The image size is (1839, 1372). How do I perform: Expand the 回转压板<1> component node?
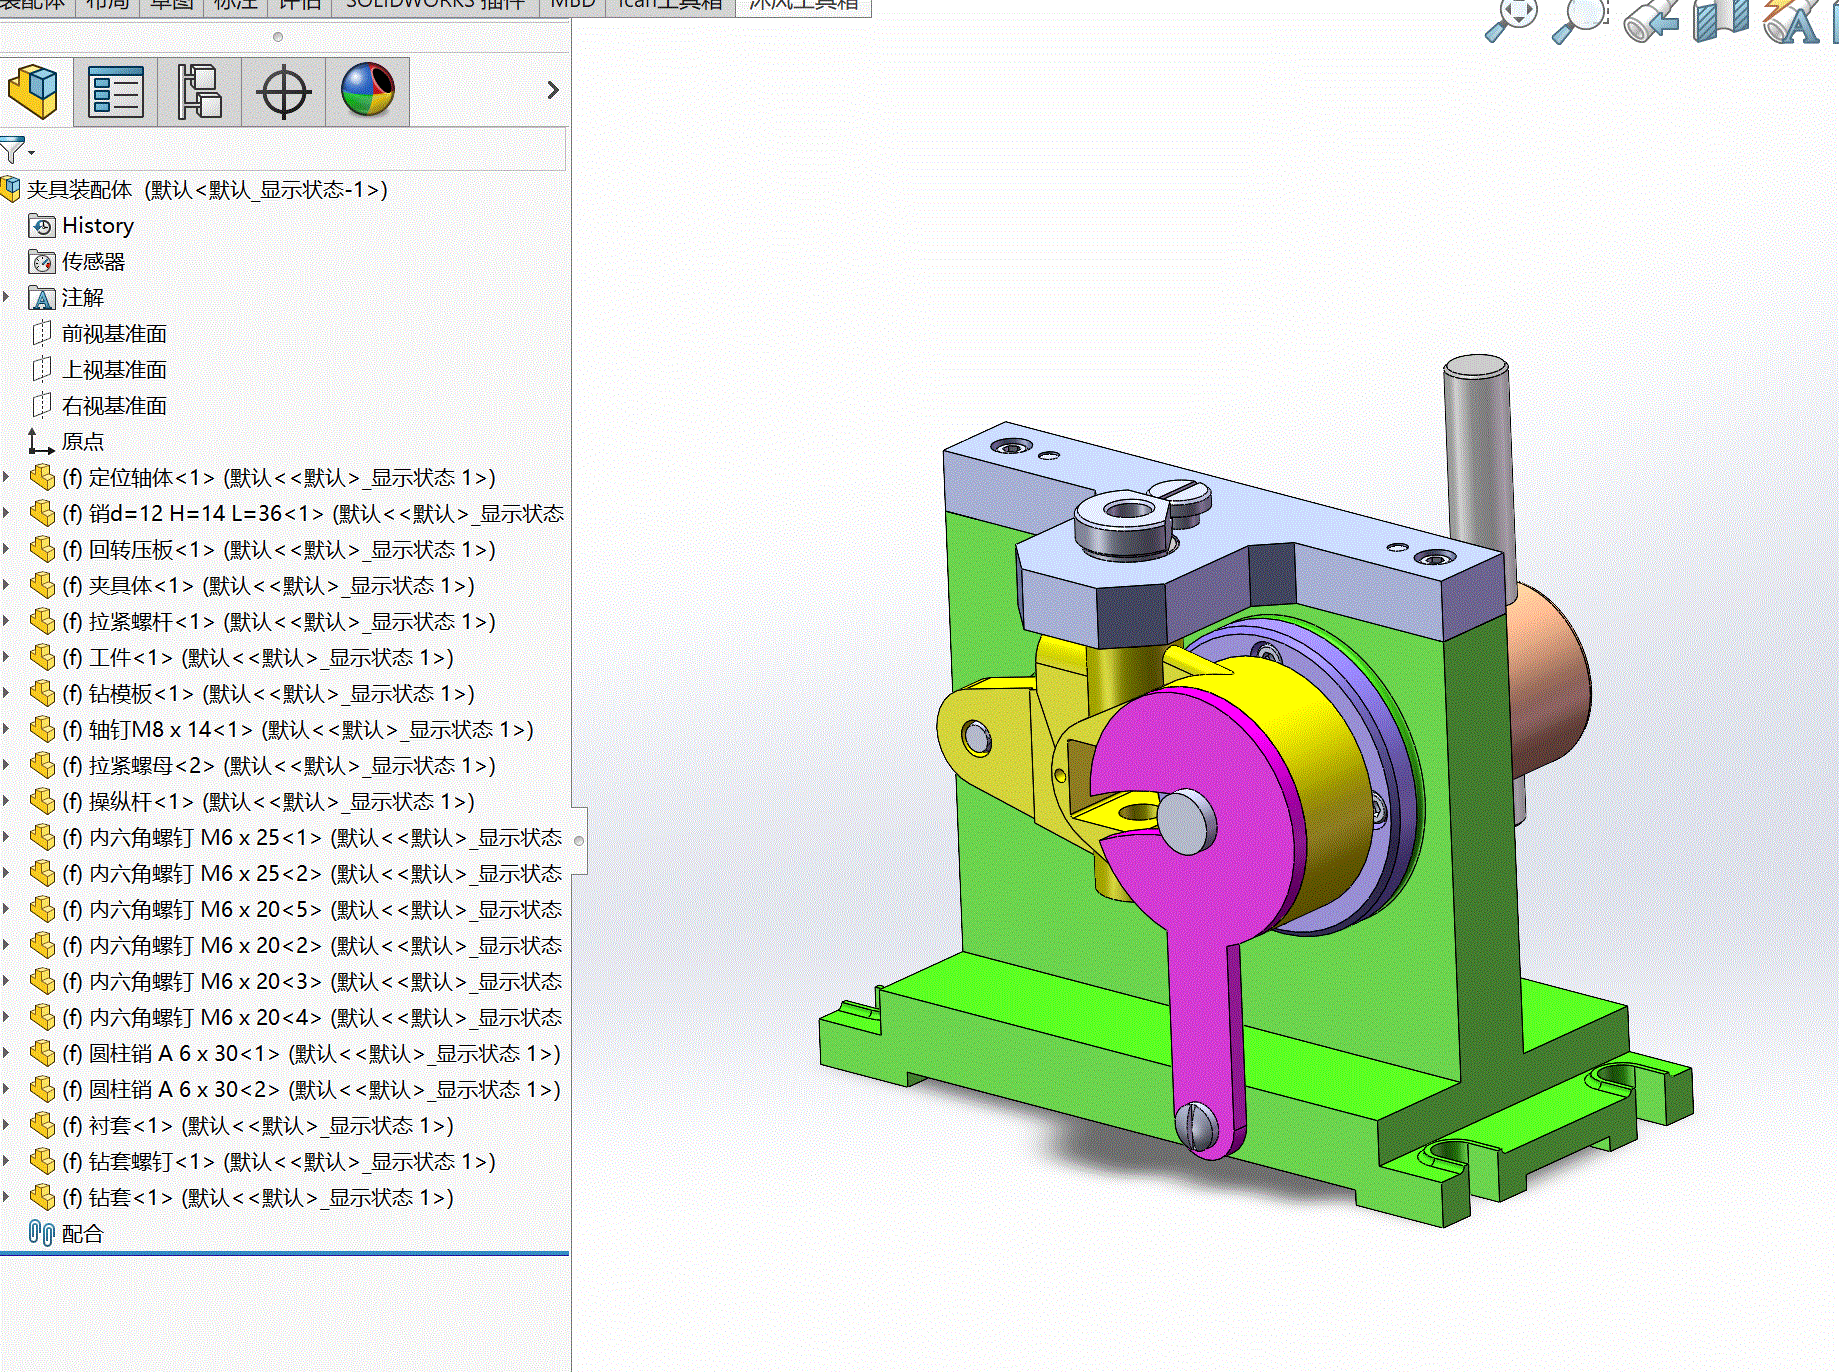(x=6, y=549)
